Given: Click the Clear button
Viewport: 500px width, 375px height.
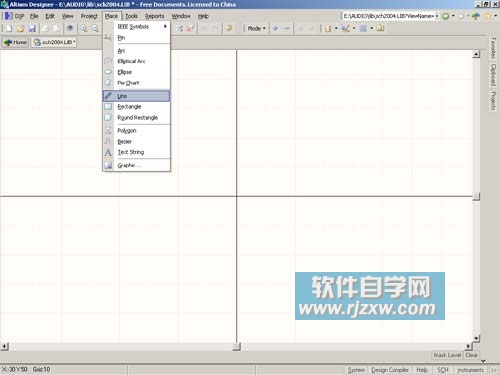Looking at the screenshot, I should tap(471, 355).
